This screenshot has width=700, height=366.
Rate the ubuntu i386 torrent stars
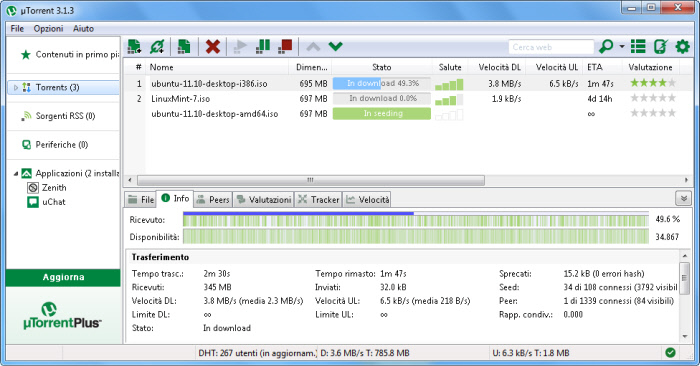[x=653, y=83]
